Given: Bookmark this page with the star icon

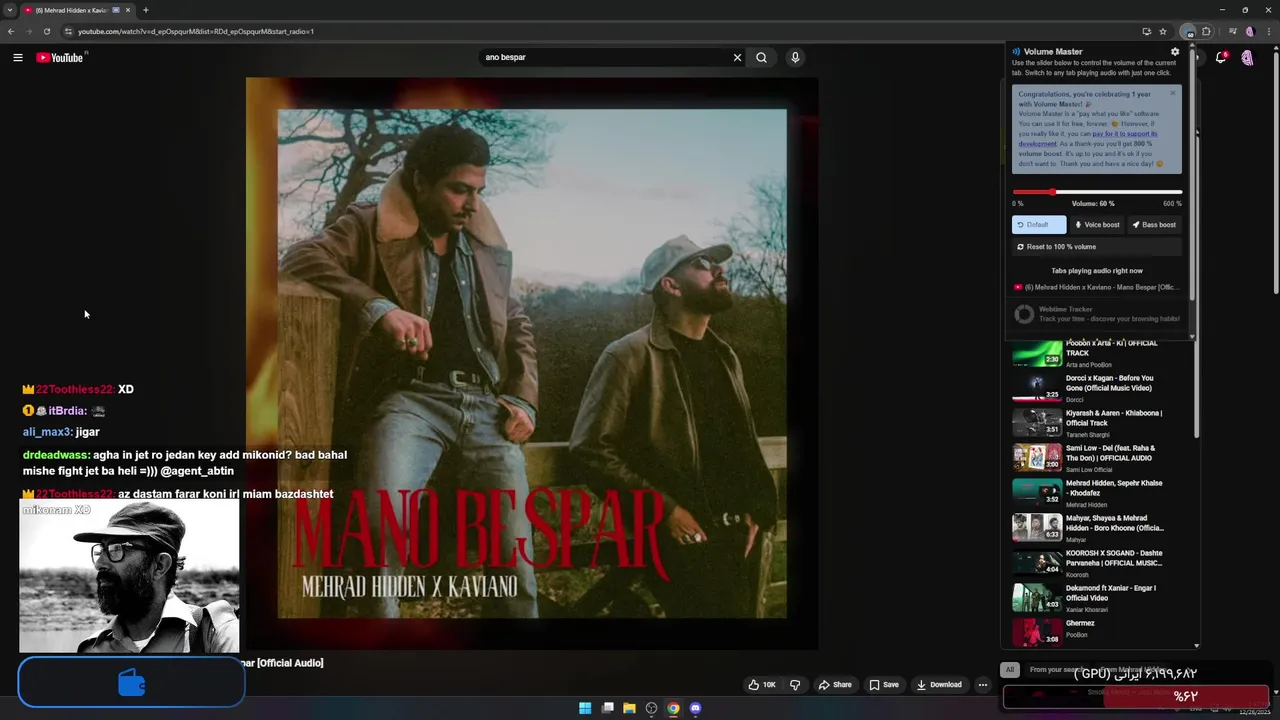Looking at the screenshot, I should pos(1163,31).
